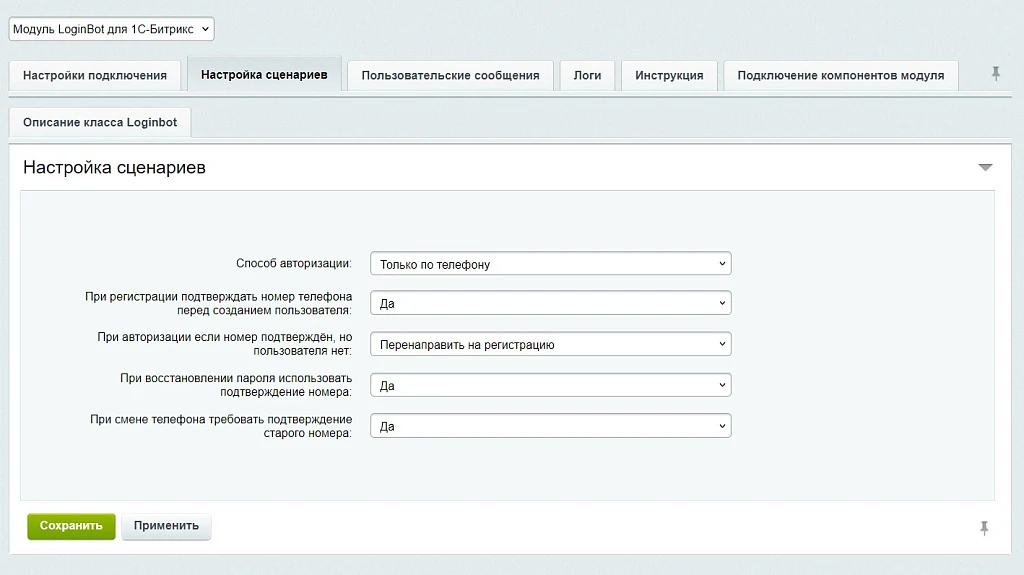Click label При смене телефона требовать подтверждение
1024x575 pixels.
(x=221, y=426)
